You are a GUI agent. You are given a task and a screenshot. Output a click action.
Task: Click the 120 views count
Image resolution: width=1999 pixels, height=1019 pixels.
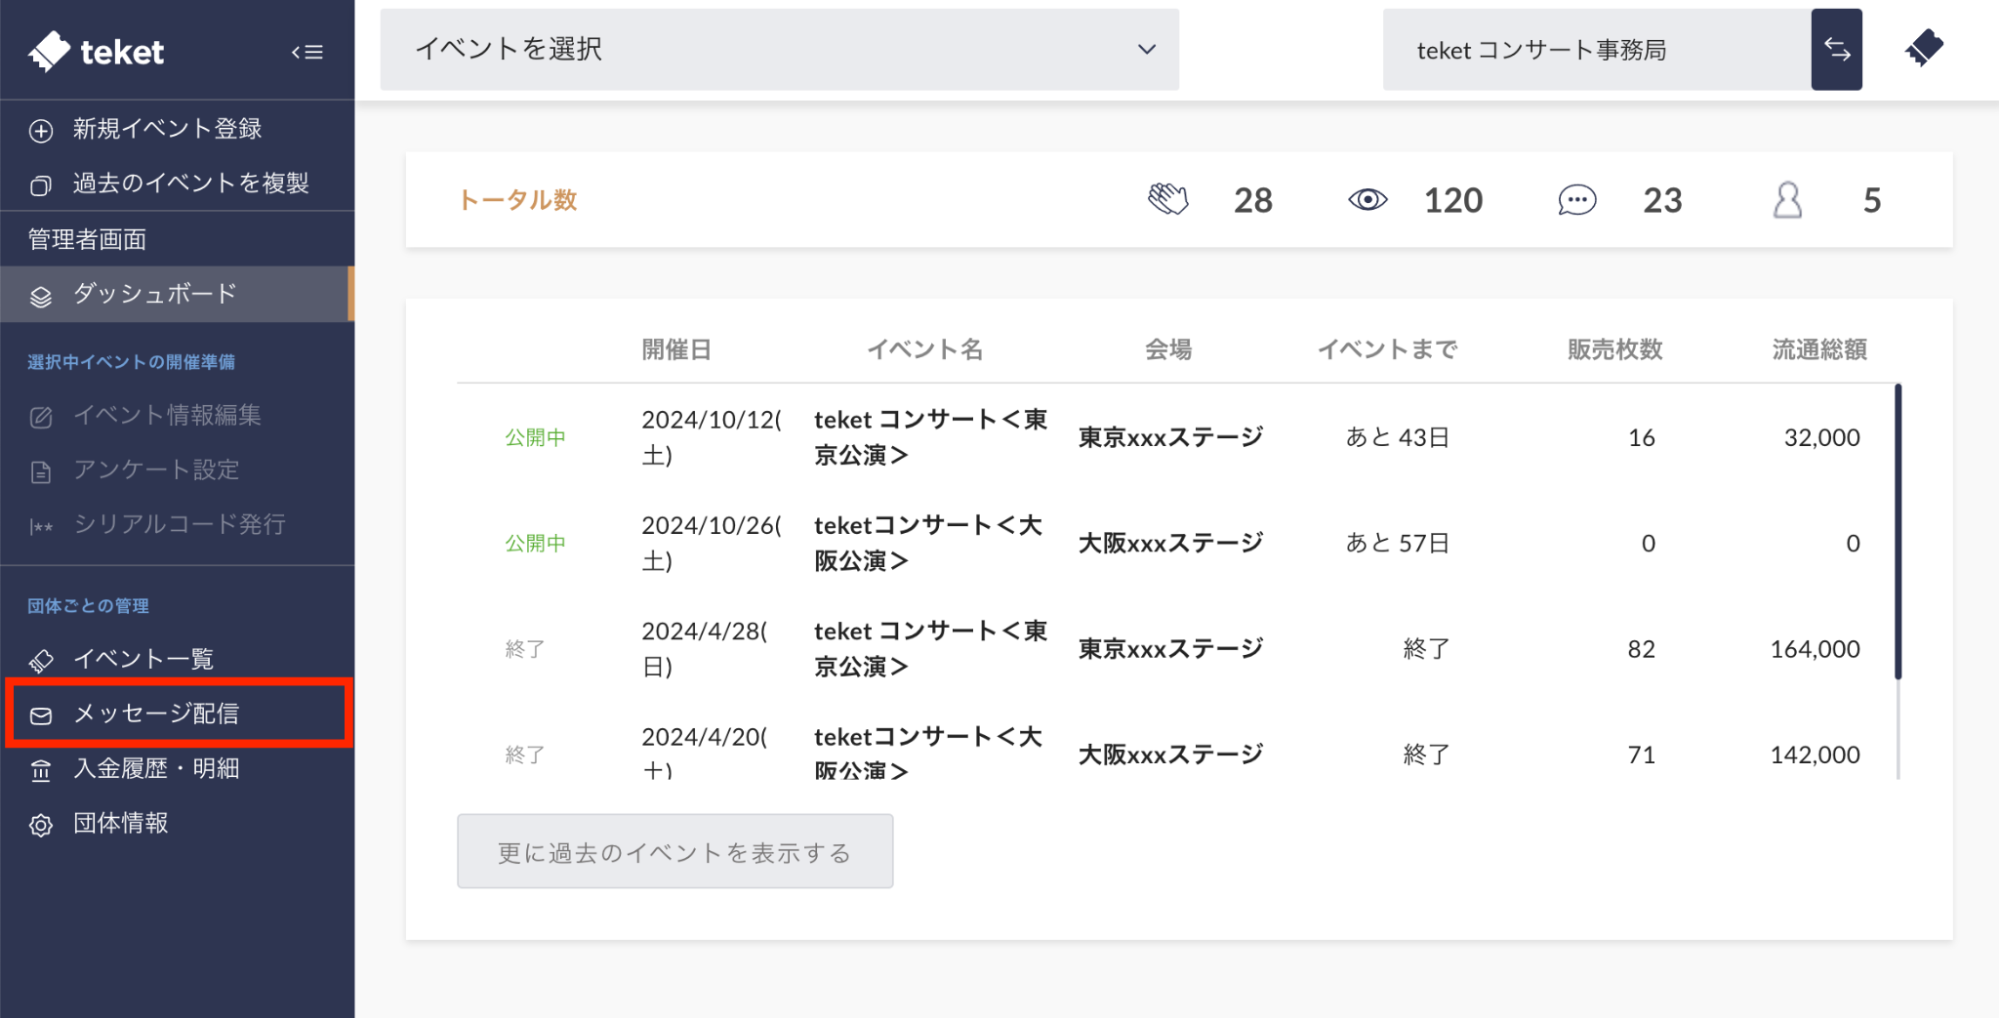1453,200
